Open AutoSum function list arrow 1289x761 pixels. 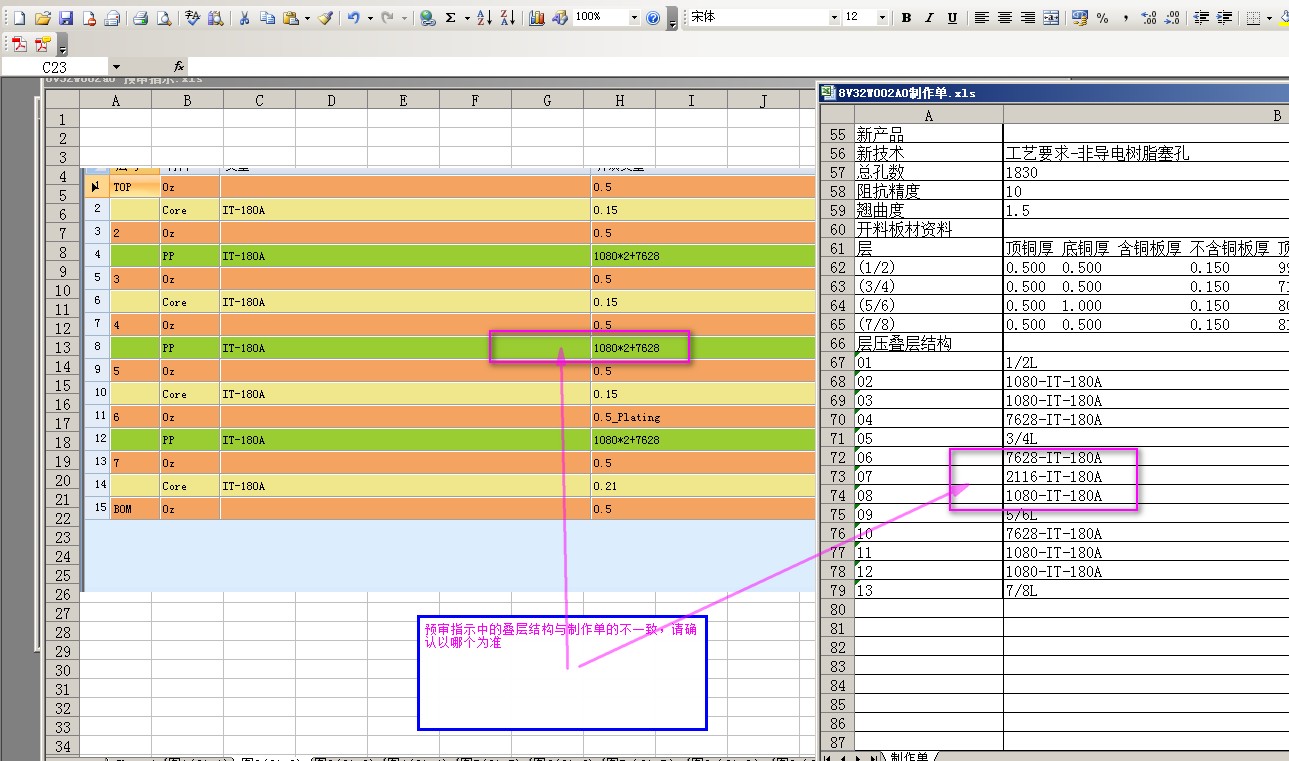(x=467, y=18)
